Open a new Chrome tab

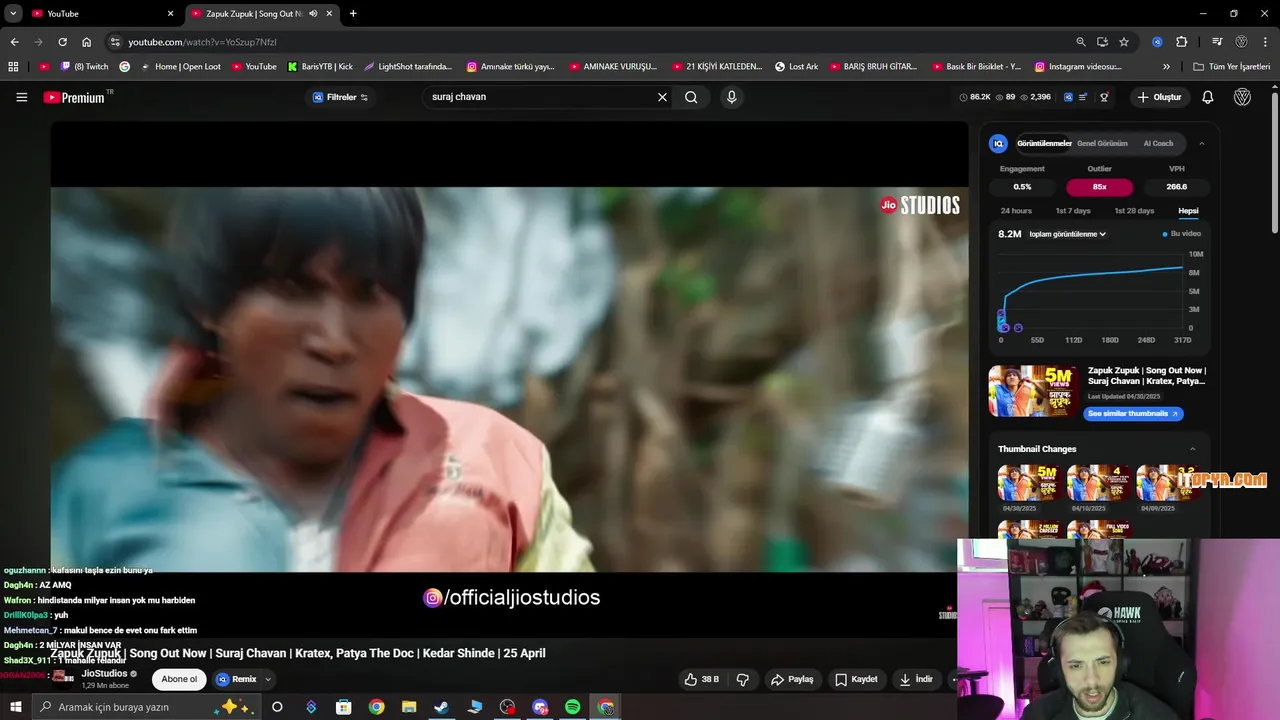click(353, 14)
